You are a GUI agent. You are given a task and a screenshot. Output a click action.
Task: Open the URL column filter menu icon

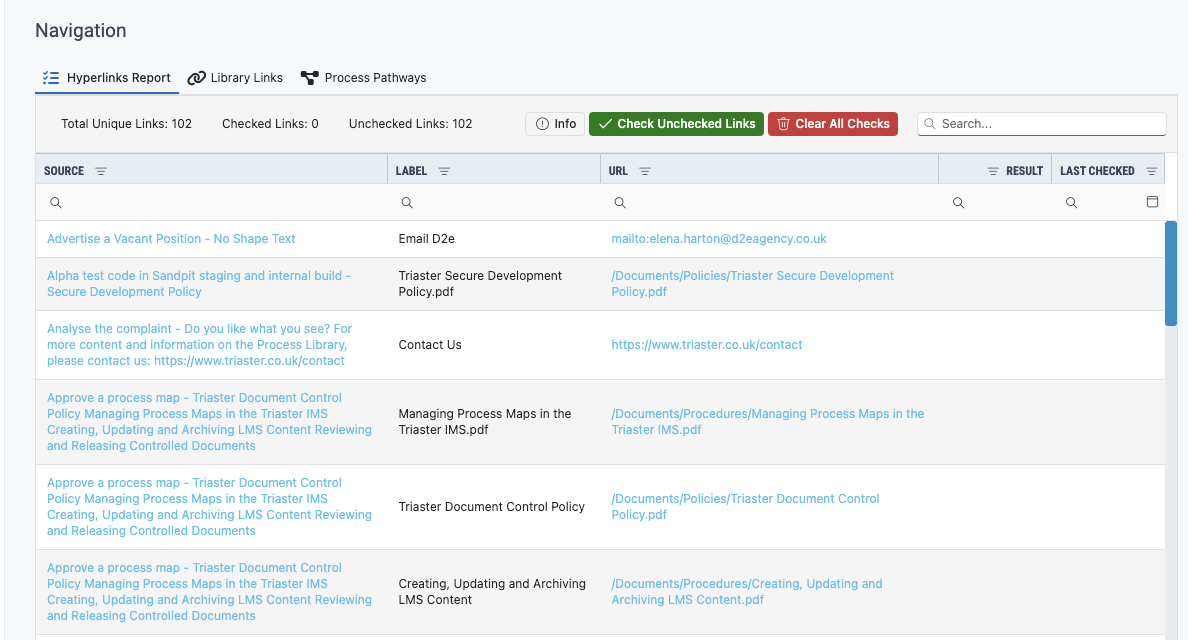click(x=645, y=171)
